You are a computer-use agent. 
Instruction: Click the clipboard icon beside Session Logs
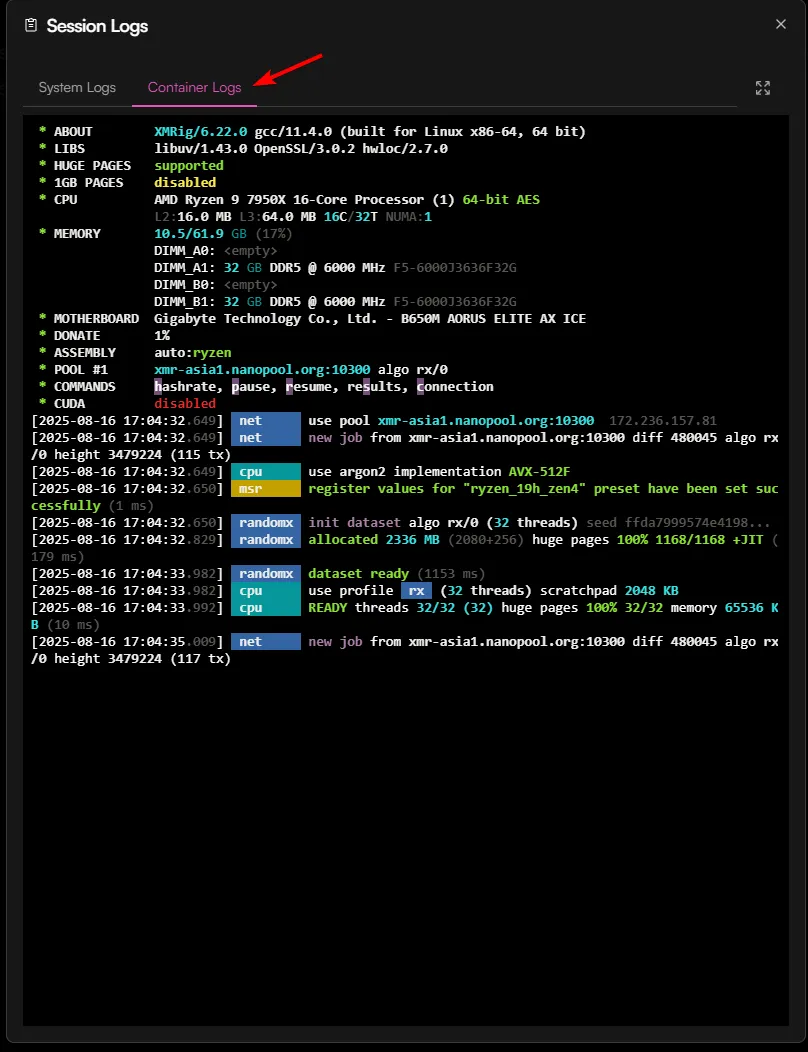point(30,25)
